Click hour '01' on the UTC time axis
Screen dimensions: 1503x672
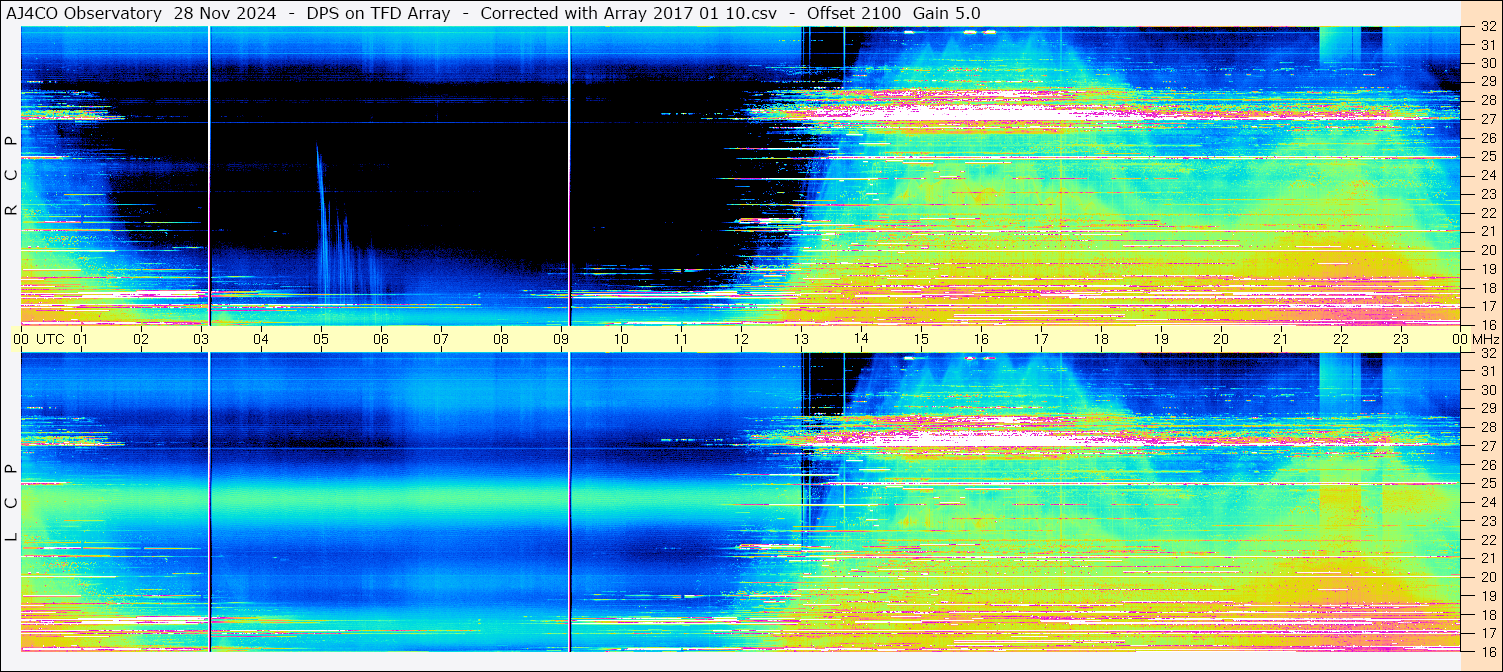click(81, 340)
